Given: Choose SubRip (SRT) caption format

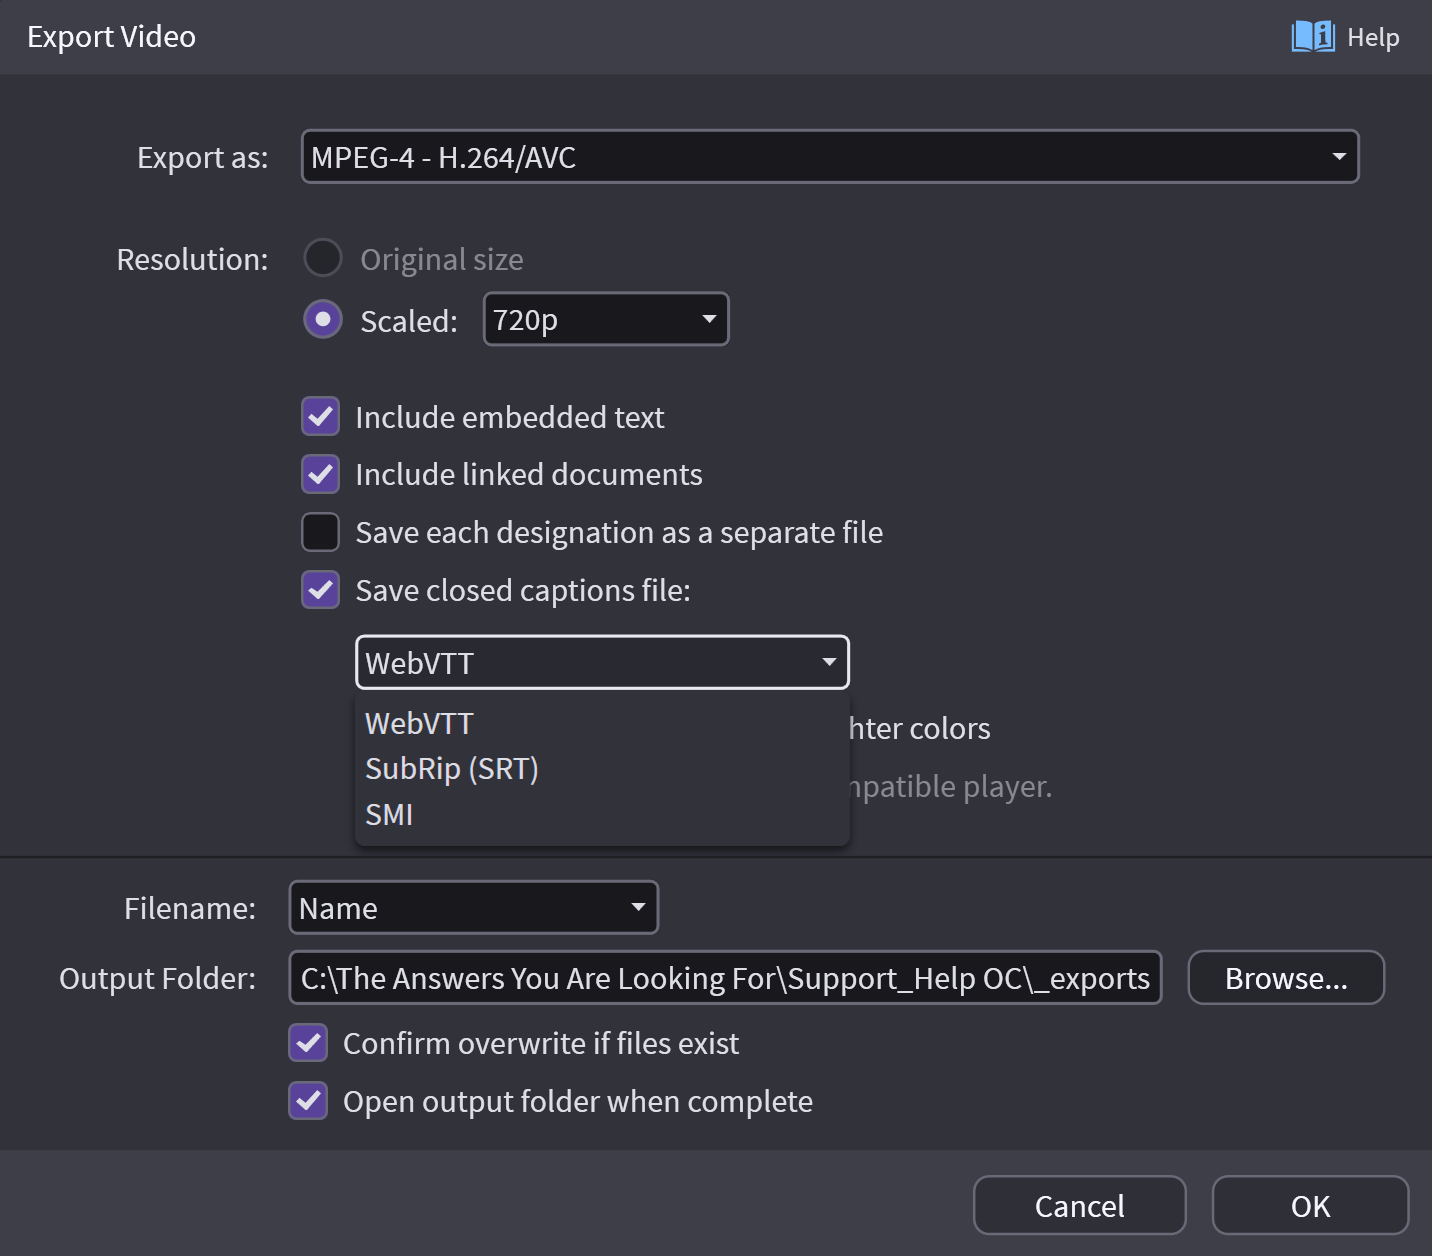Looking at the screenshot, I should [x=452, y=769].
